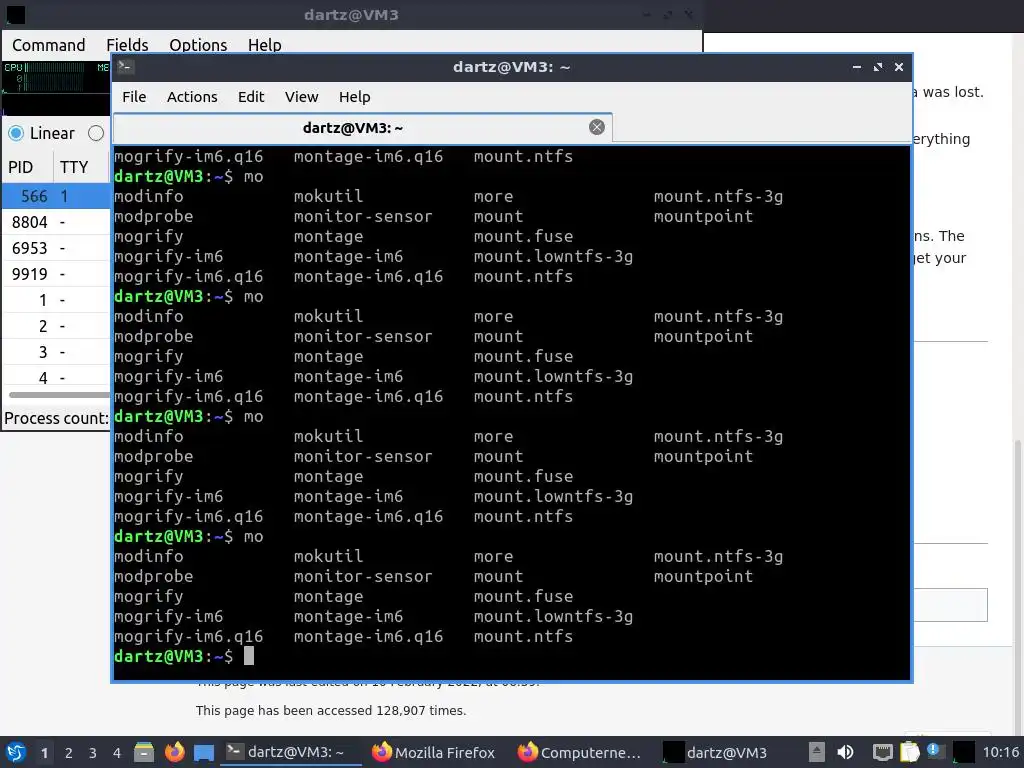This screenshot has width=1024, height=768.
Task: Select process row with PID 566
Action: click(56, 196)
